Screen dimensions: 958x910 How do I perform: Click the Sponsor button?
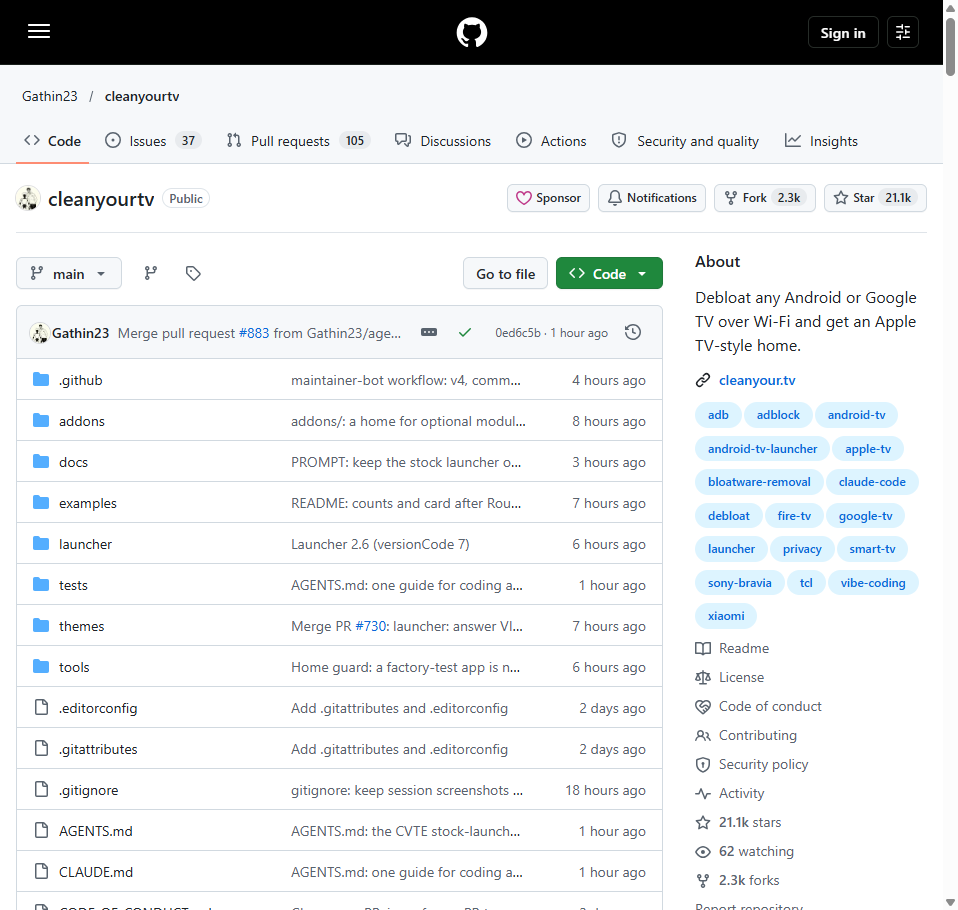(548, 198)
